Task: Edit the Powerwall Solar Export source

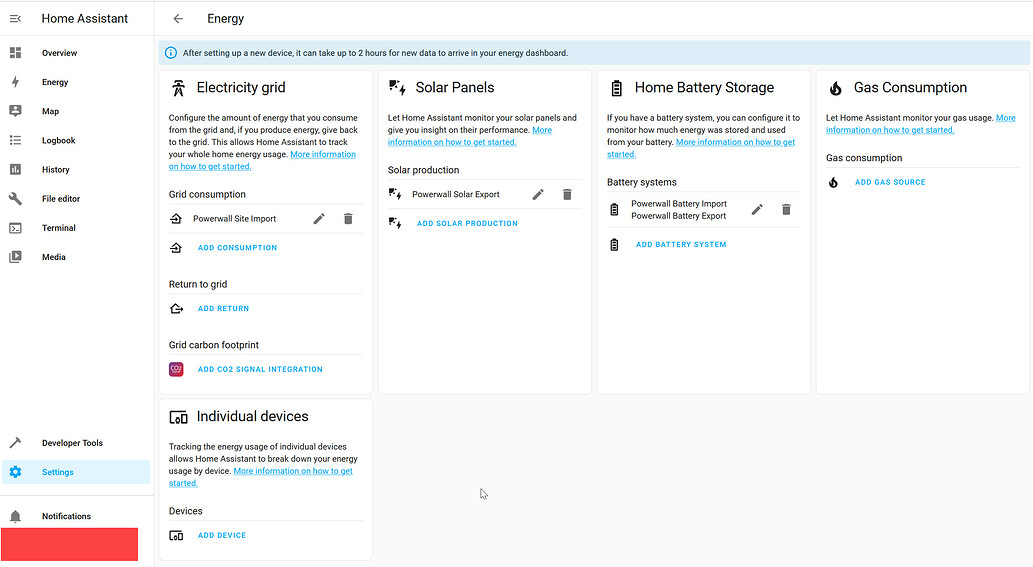Action: pyautogui.click(x=538, y=194)
